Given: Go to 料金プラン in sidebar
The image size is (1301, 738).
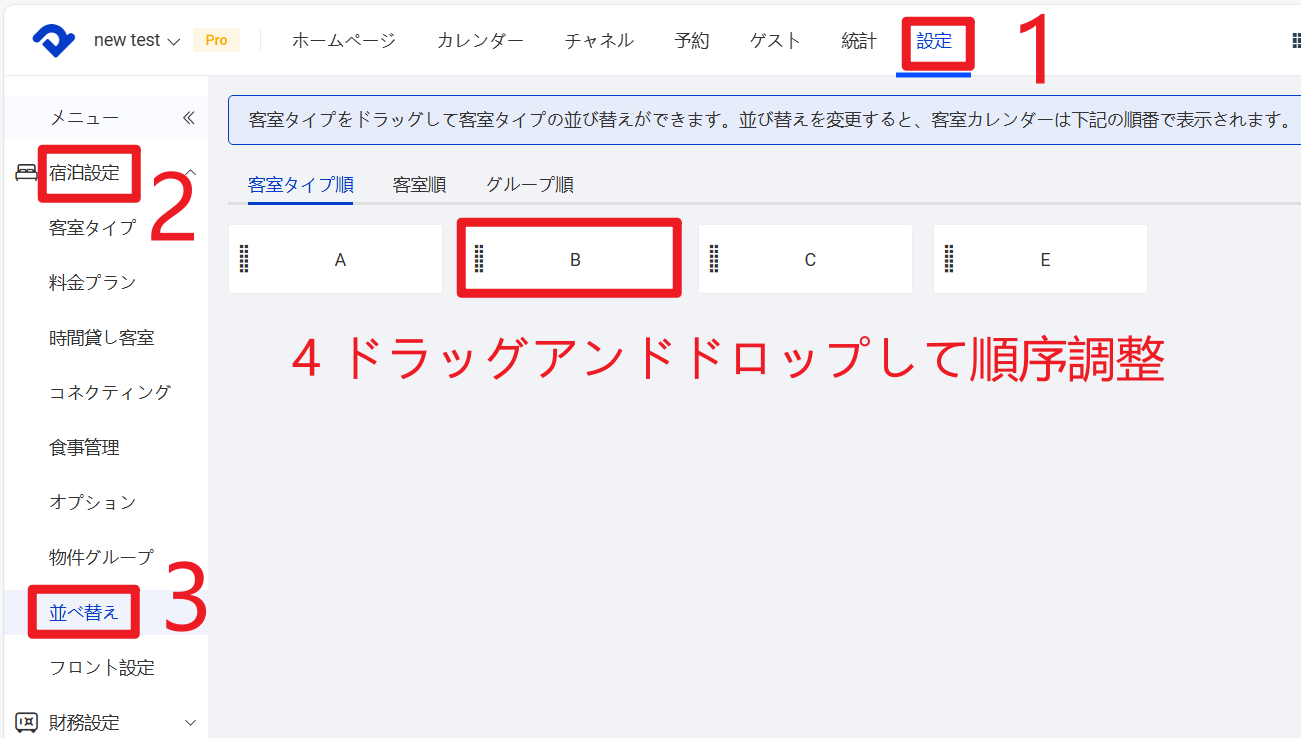Looking at the screenshot, I should click(x=92, y=283).
